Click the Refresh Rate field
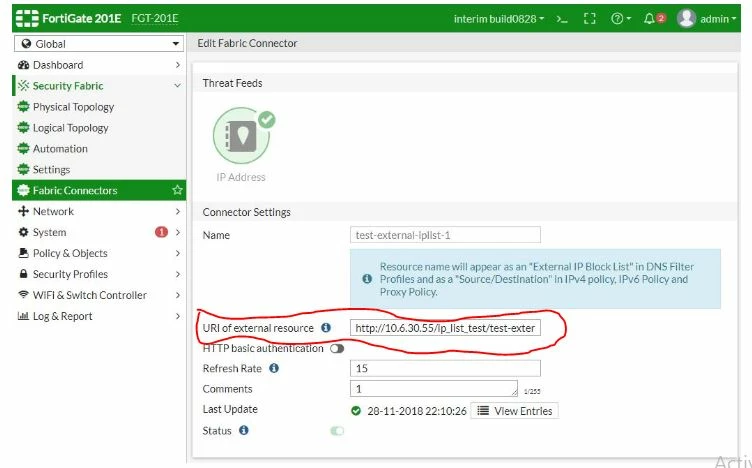752x468 pixels. tap(445, 368)
